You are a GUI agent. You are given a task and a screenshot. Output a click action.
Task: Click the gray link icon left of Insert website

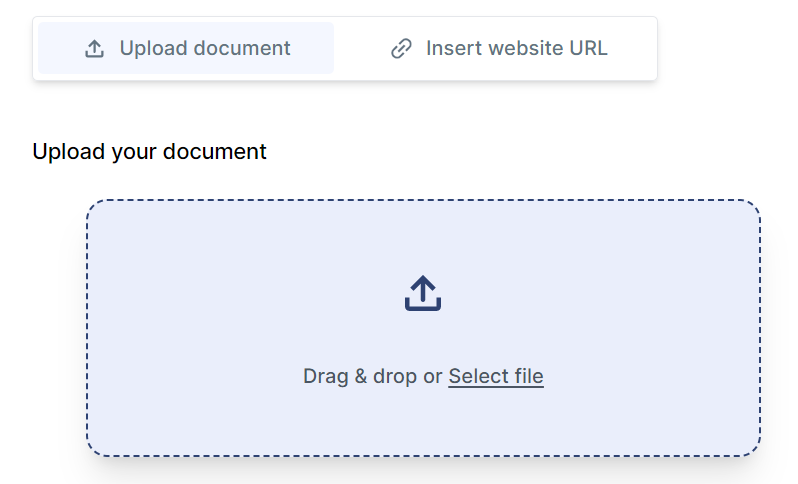(x=401, y=49)
